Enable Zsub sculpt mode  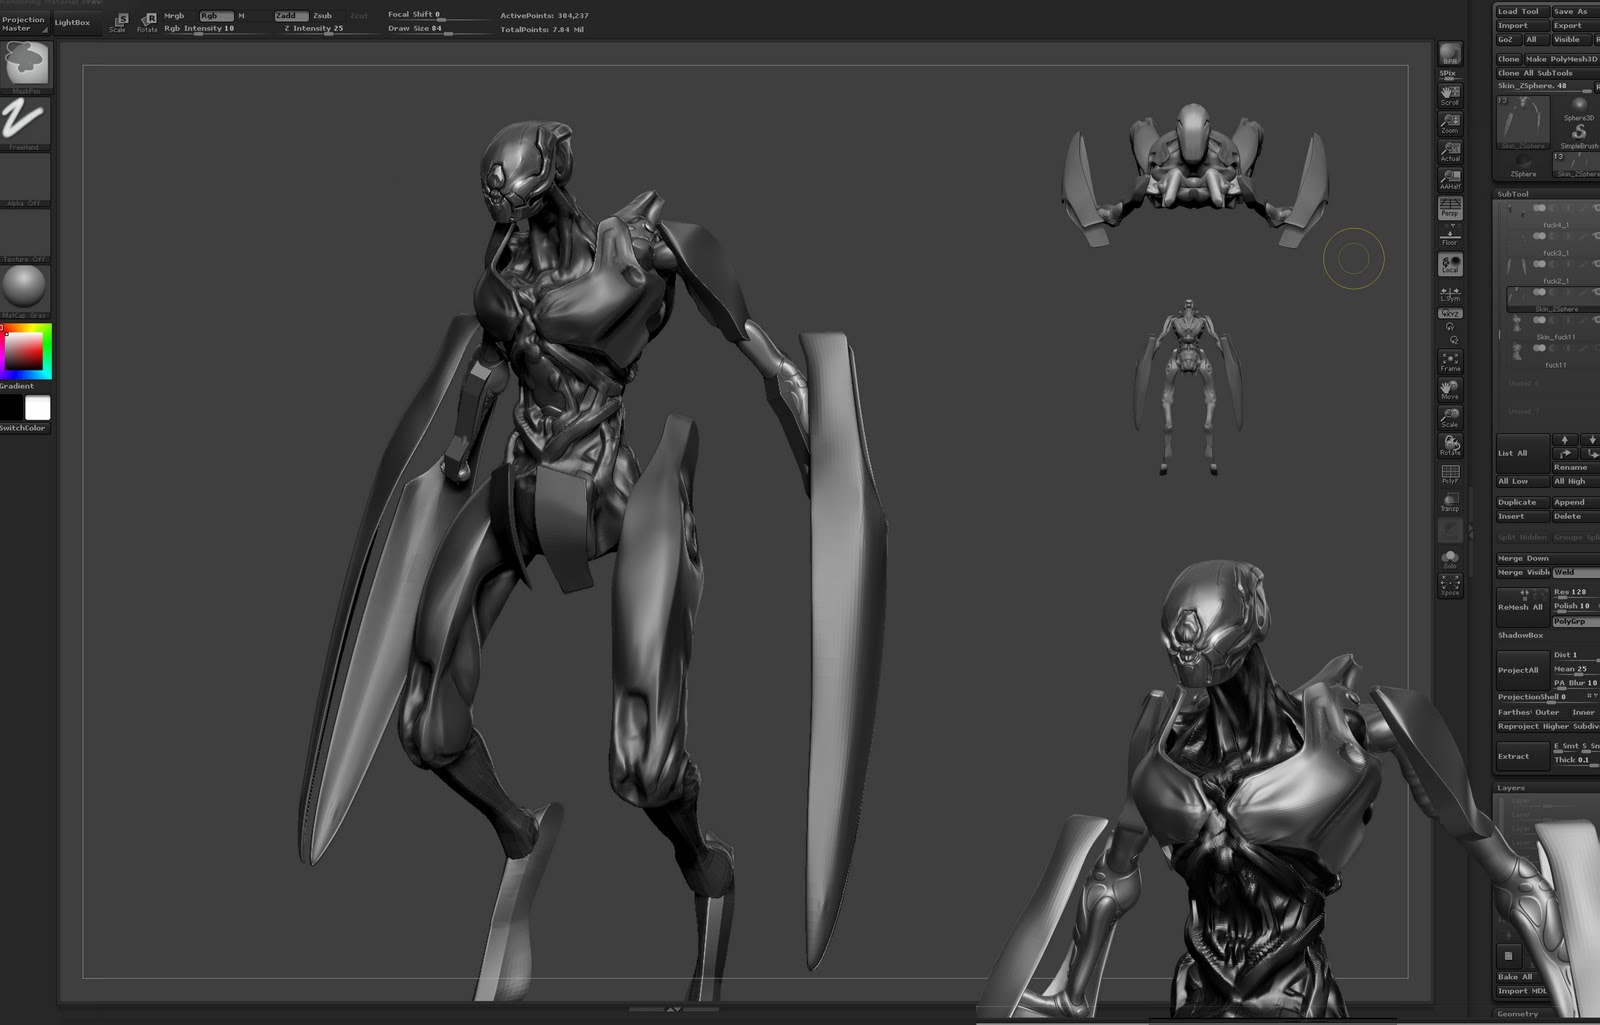323,16
